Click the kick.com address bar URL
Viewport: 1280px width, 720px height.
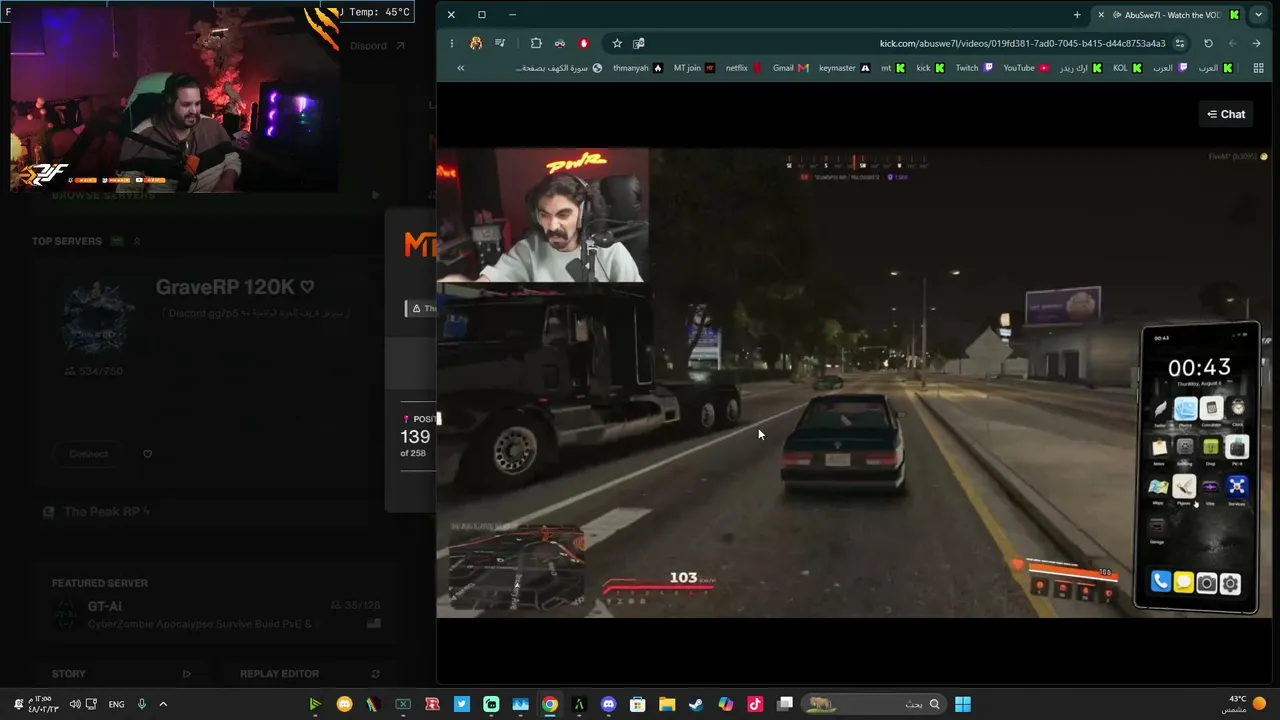coord(1022,43)
